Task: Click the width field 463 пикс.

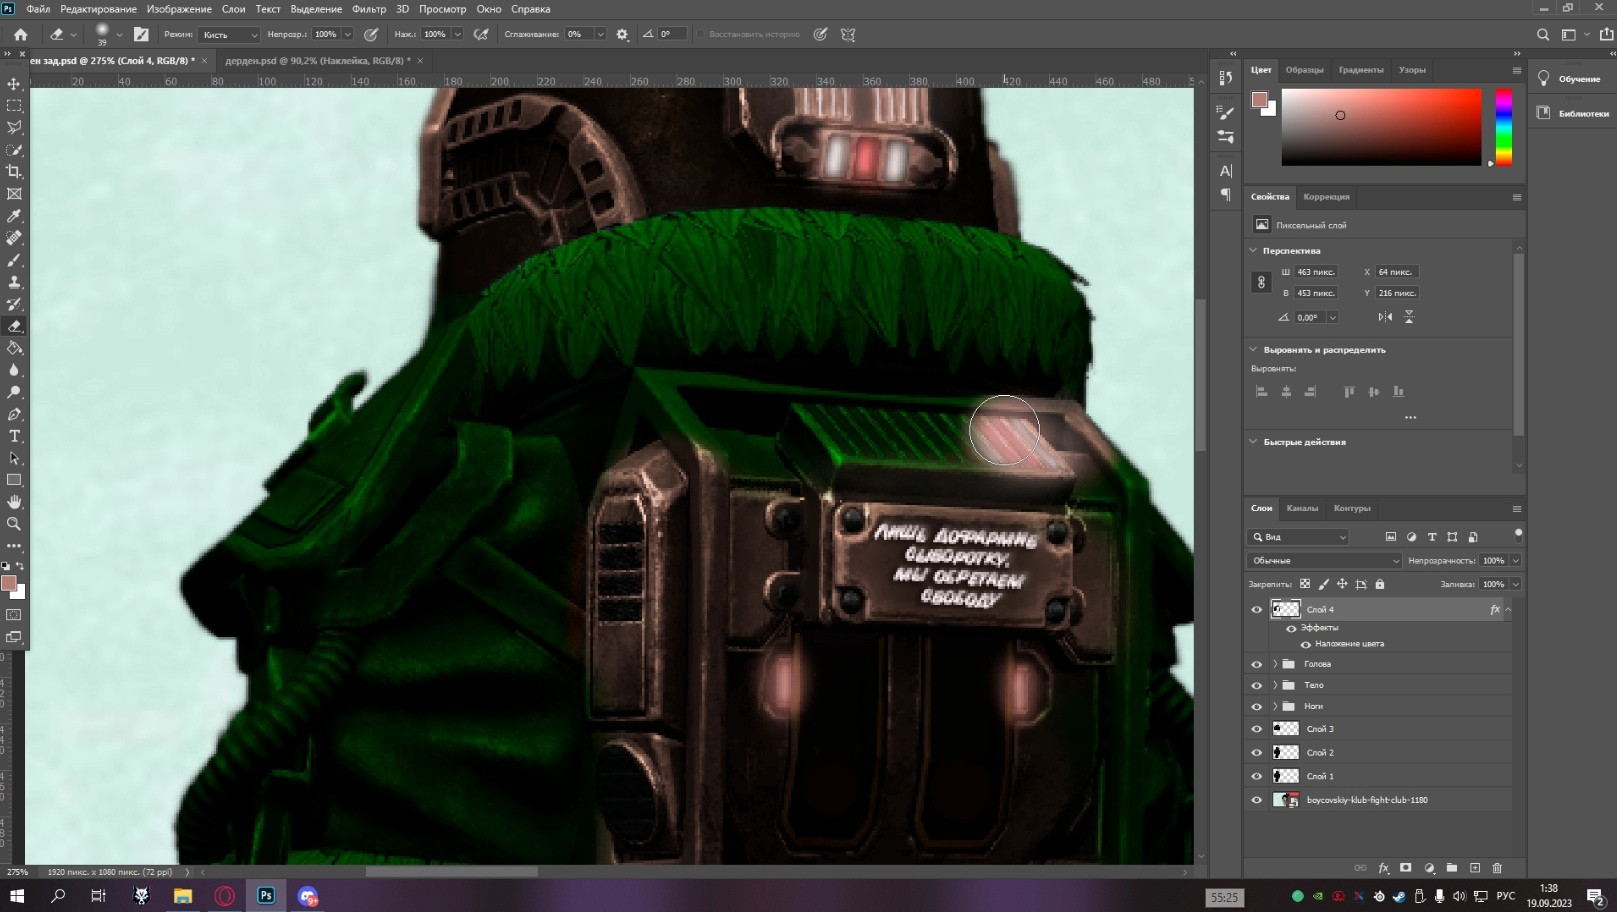Action: click(1317, 272)
